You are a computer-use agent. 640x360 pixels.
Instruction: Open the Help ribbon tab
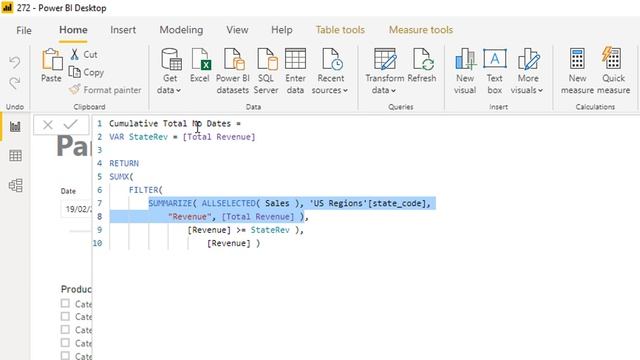click(x=282, y=30)
